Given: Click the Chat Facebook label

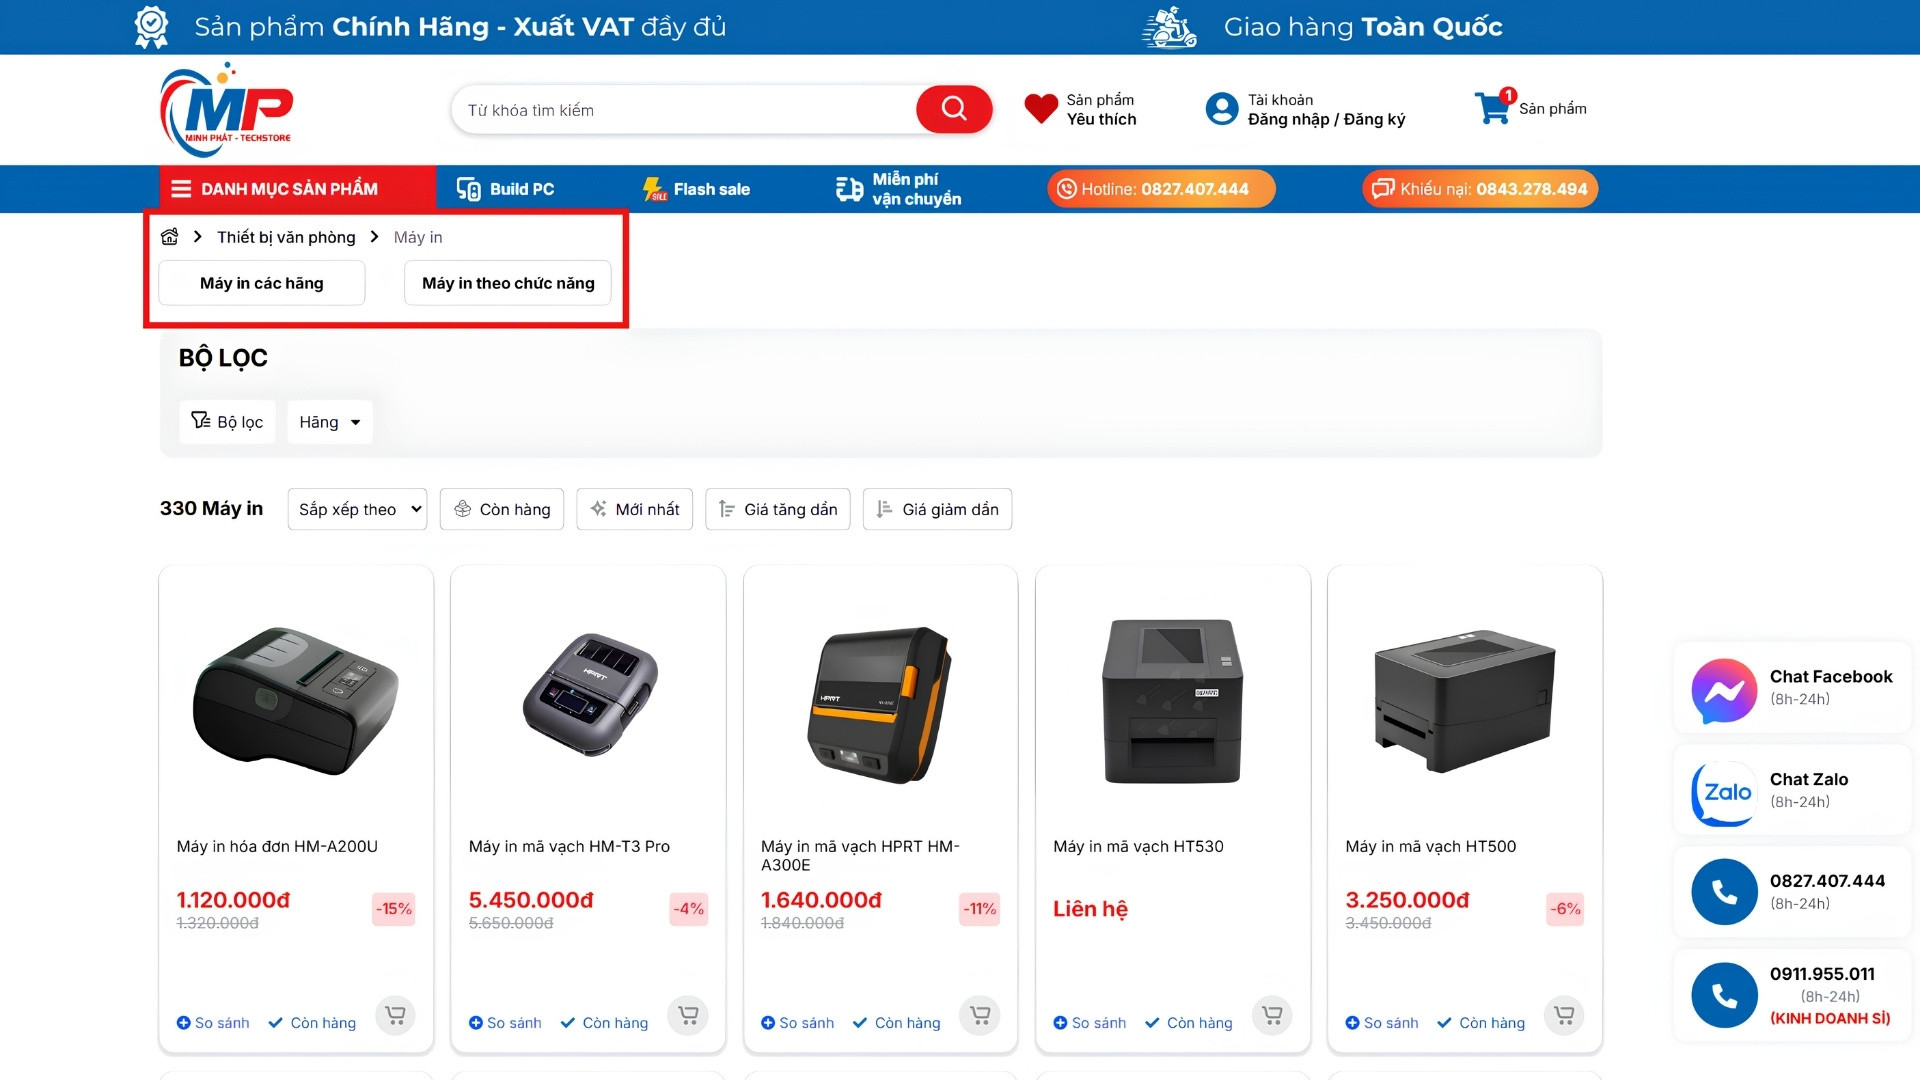Looking at the screenshot, I should [1831, 677].
